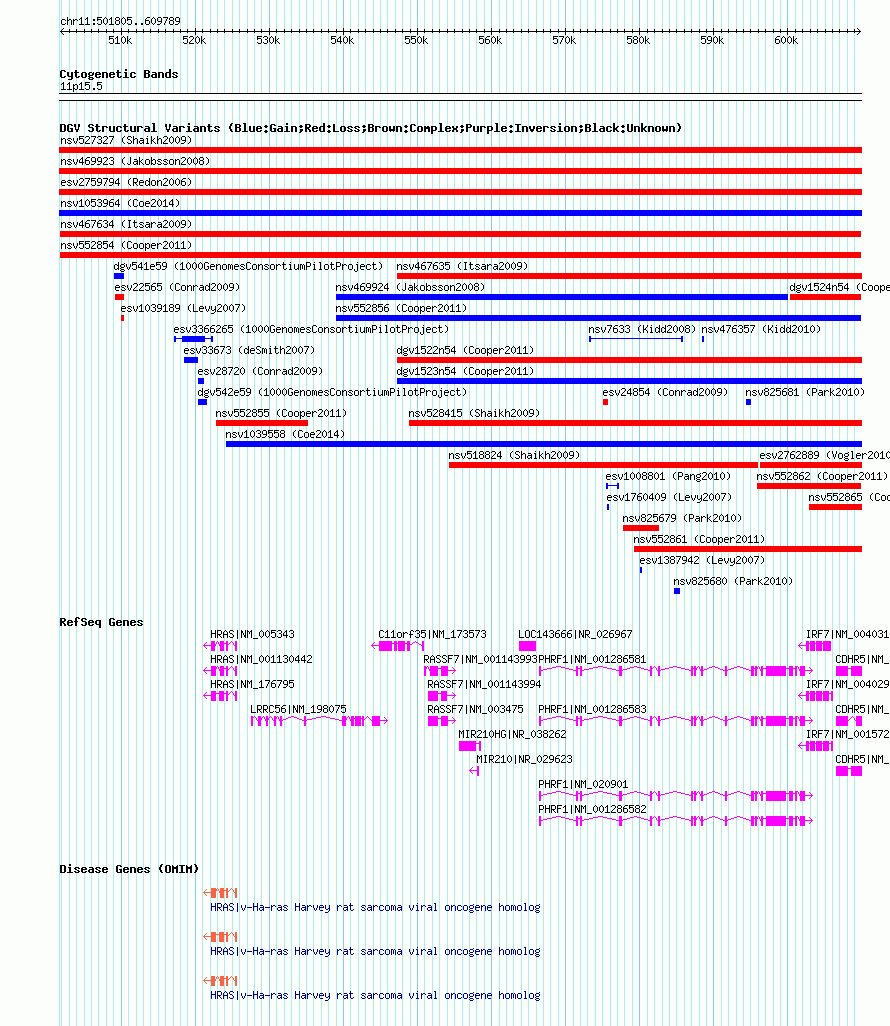The image size is (890, 1026).
Task: Click the esv22565 (Conrad2009) label
Action: 177,287
